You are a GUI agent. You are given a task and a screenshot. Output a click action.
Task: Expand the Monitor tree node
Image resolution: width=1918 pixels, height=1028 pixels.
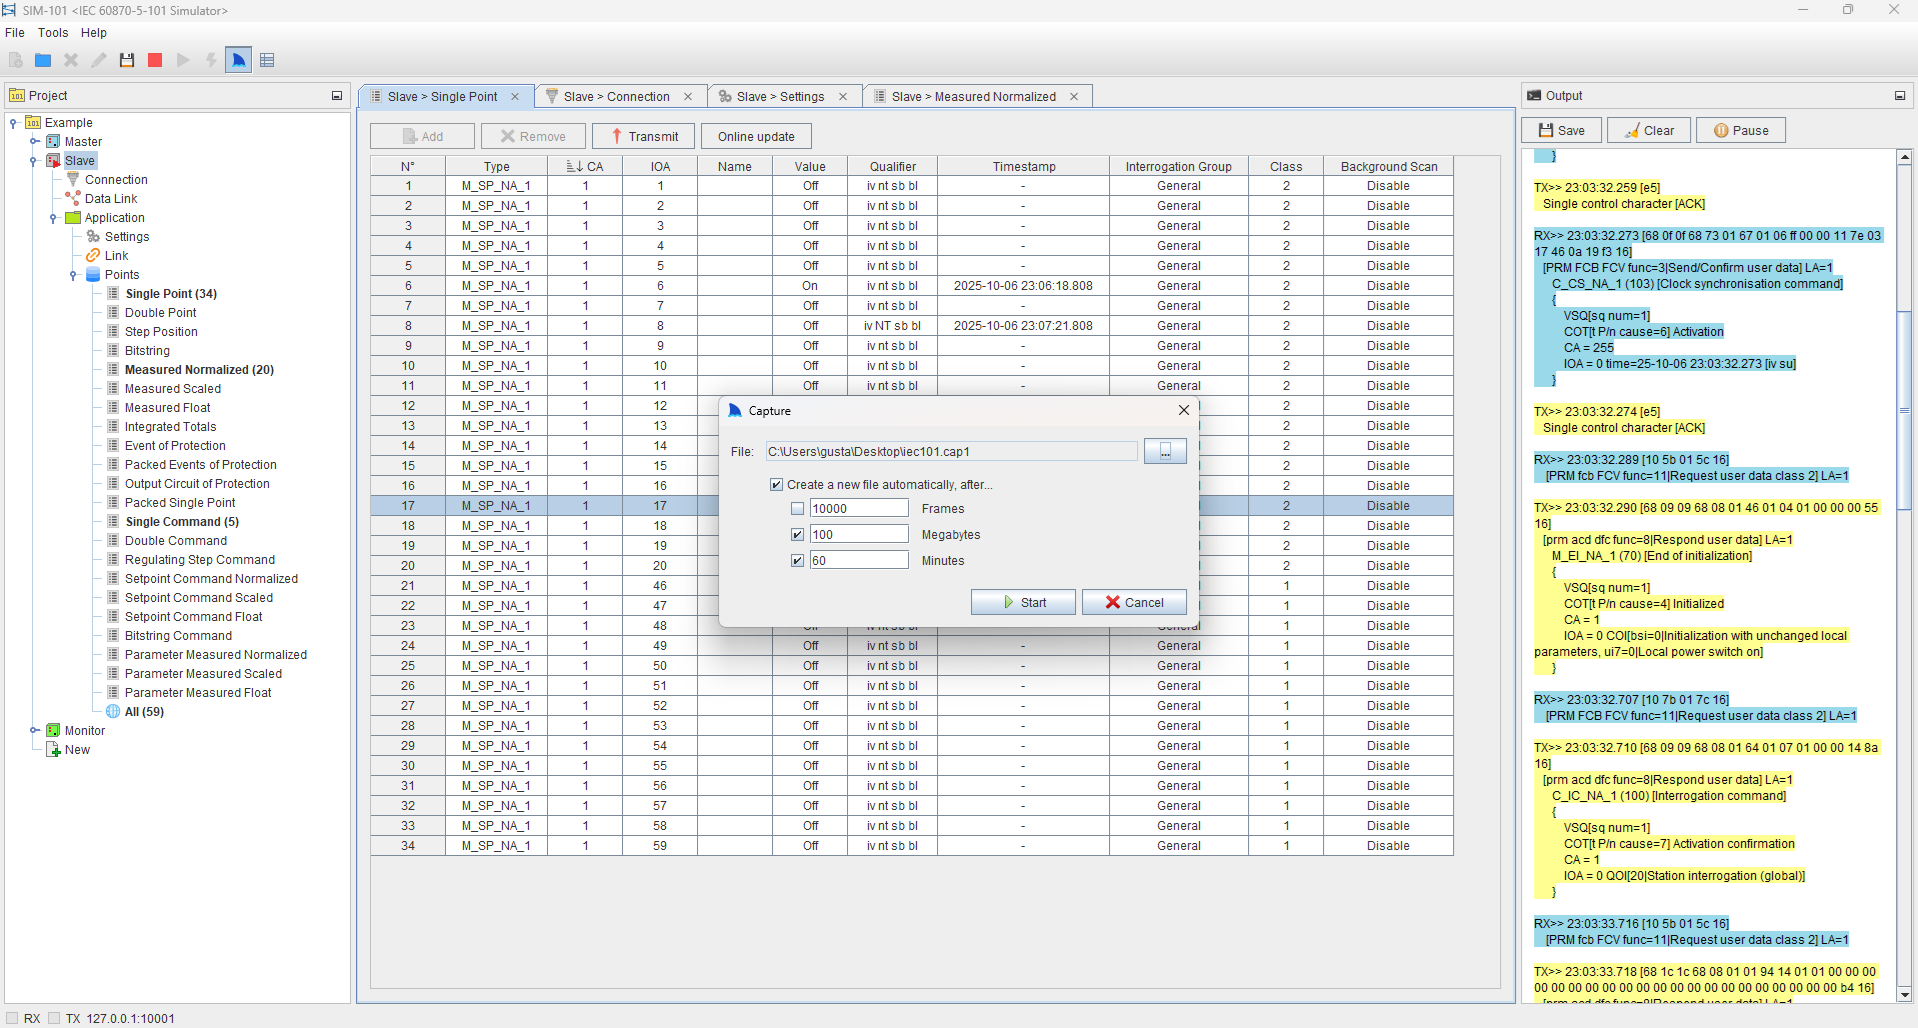tap(34, 731)
